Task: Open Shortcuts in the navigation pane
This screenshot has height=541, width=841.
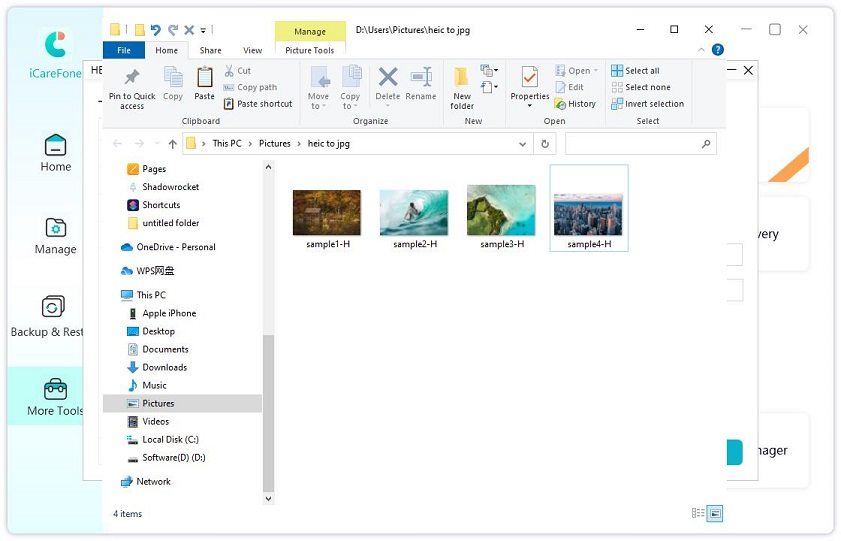Action: point(153,205)
